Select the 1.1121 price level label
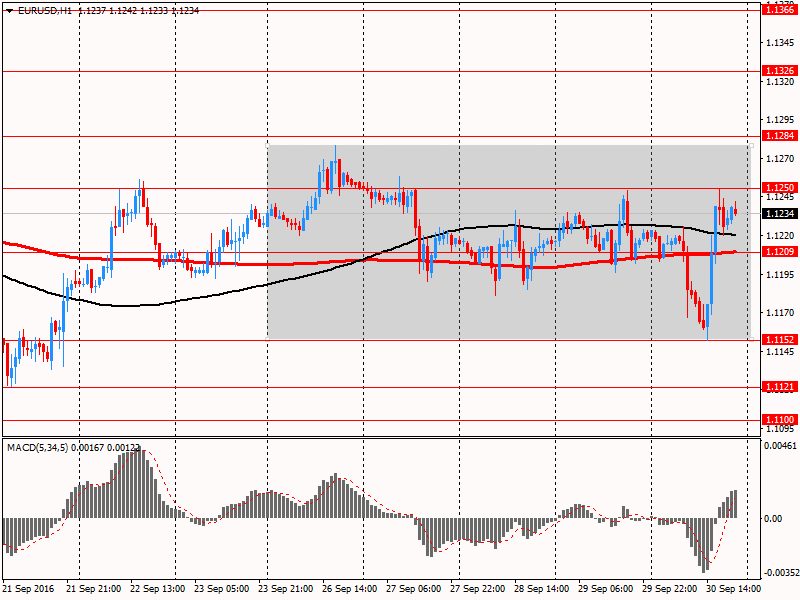Image resolution: width=800 pixels, height=600 pixels. click(779, 386)
